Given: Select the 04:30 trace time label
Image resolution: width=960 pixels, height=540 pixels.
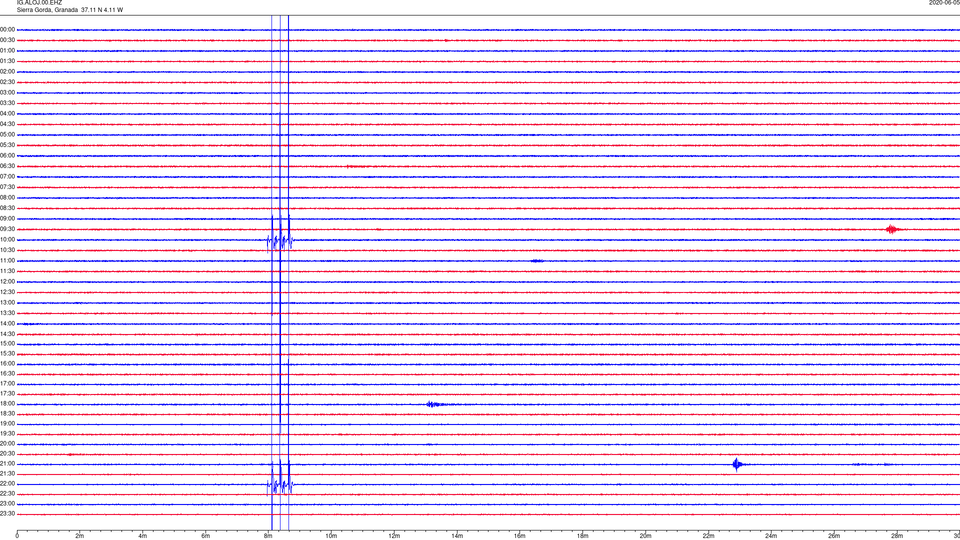Looking at the screenshot, I should [x=7, y=124].
